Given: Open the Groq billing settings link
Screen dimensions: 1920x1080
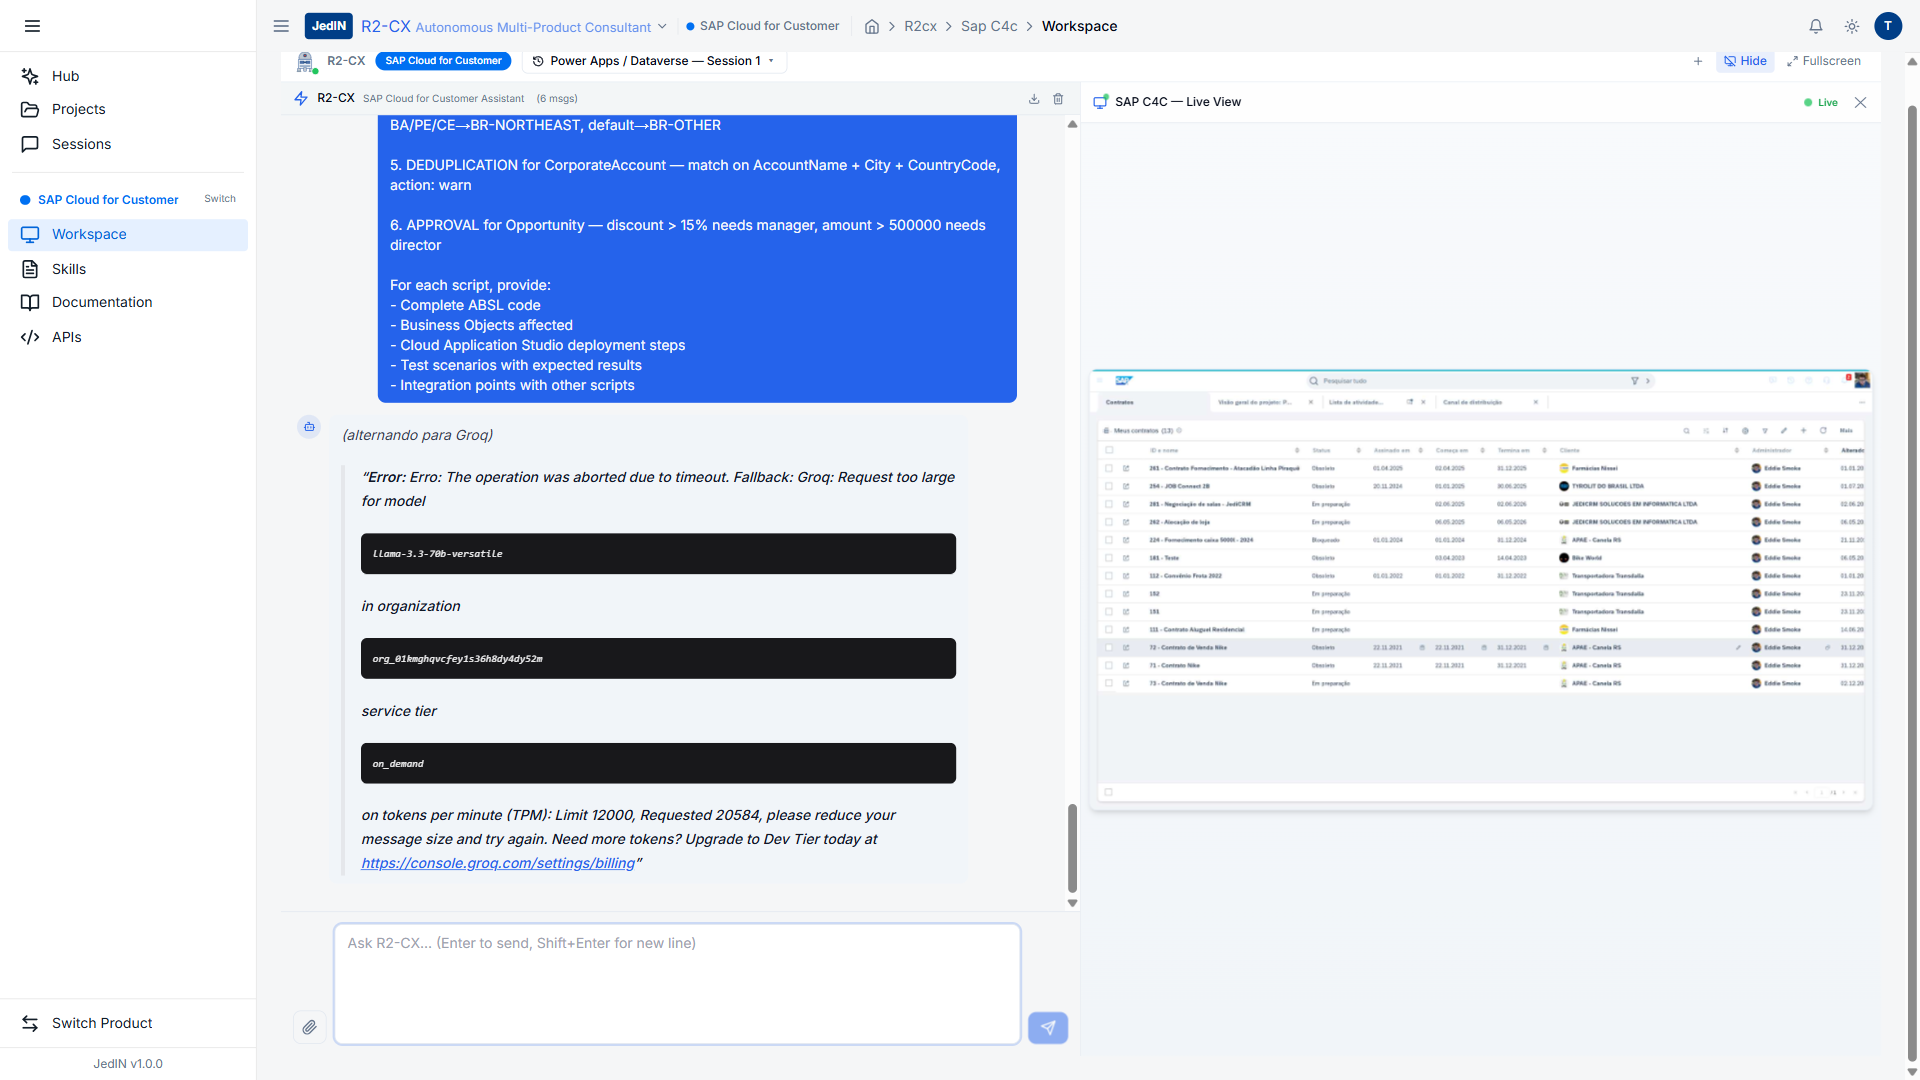Looking at the screenshot, I should pyautogui.click(x=498, y=863).
